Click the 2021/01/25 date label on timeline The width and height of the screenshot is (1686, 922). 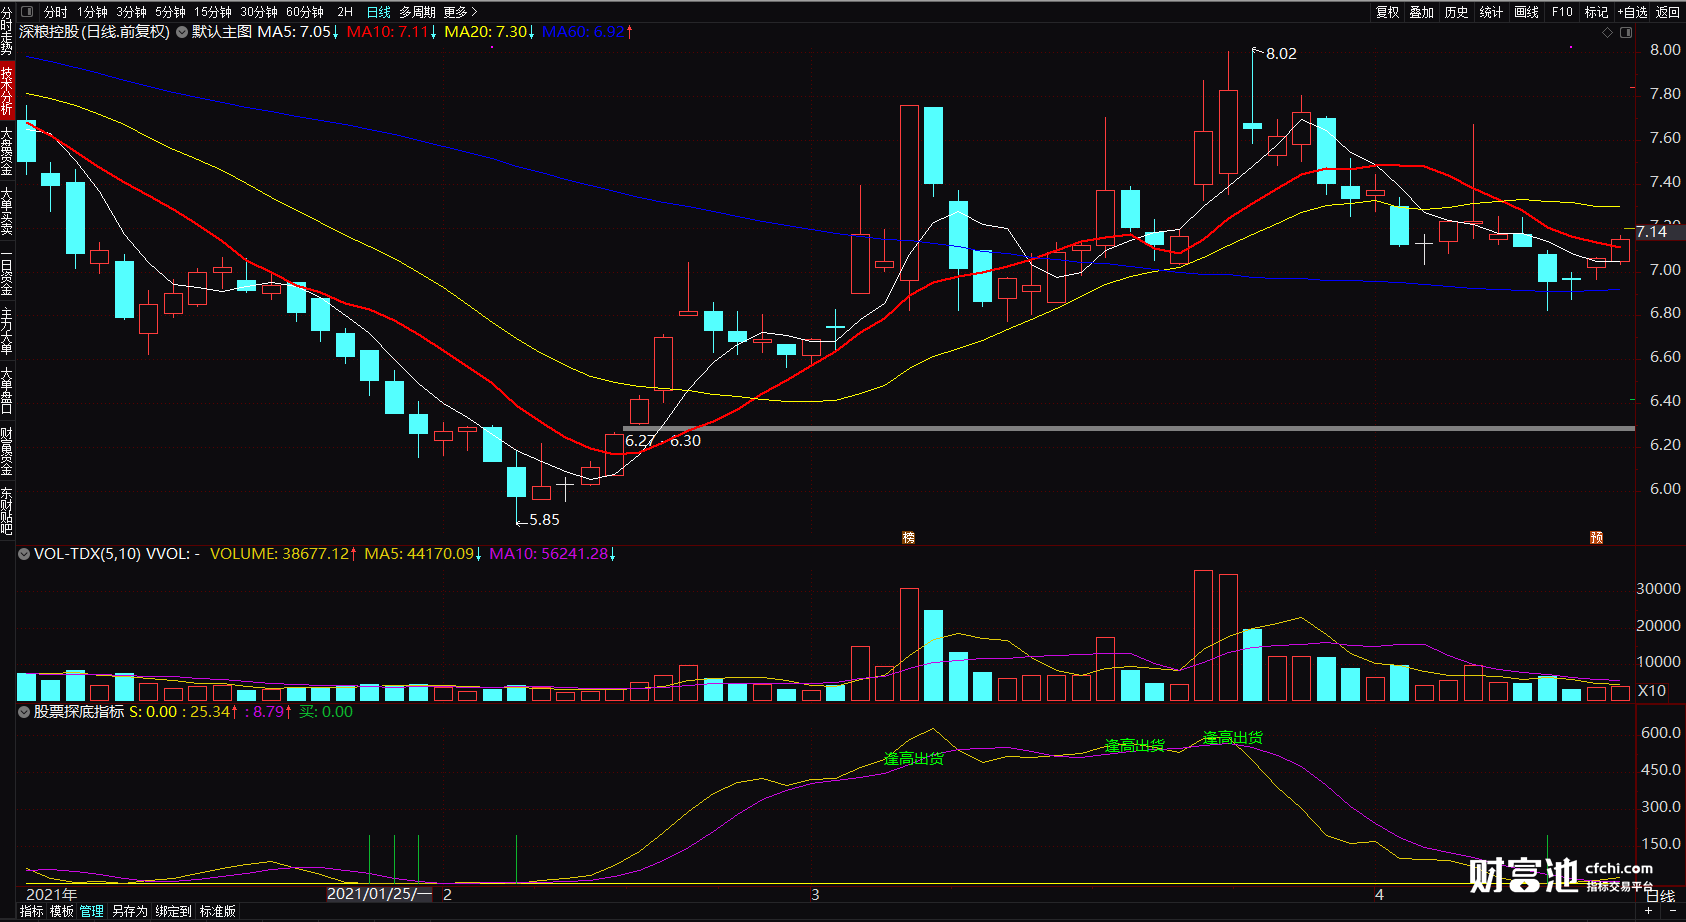pos(380,894)
